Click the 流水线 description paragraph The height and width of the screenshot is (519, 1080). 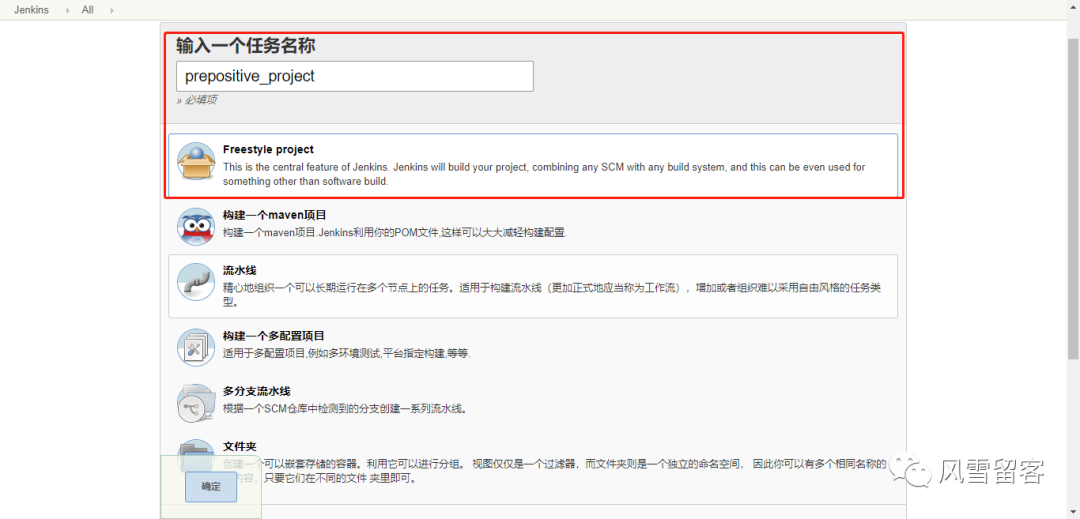pos(552,294)
